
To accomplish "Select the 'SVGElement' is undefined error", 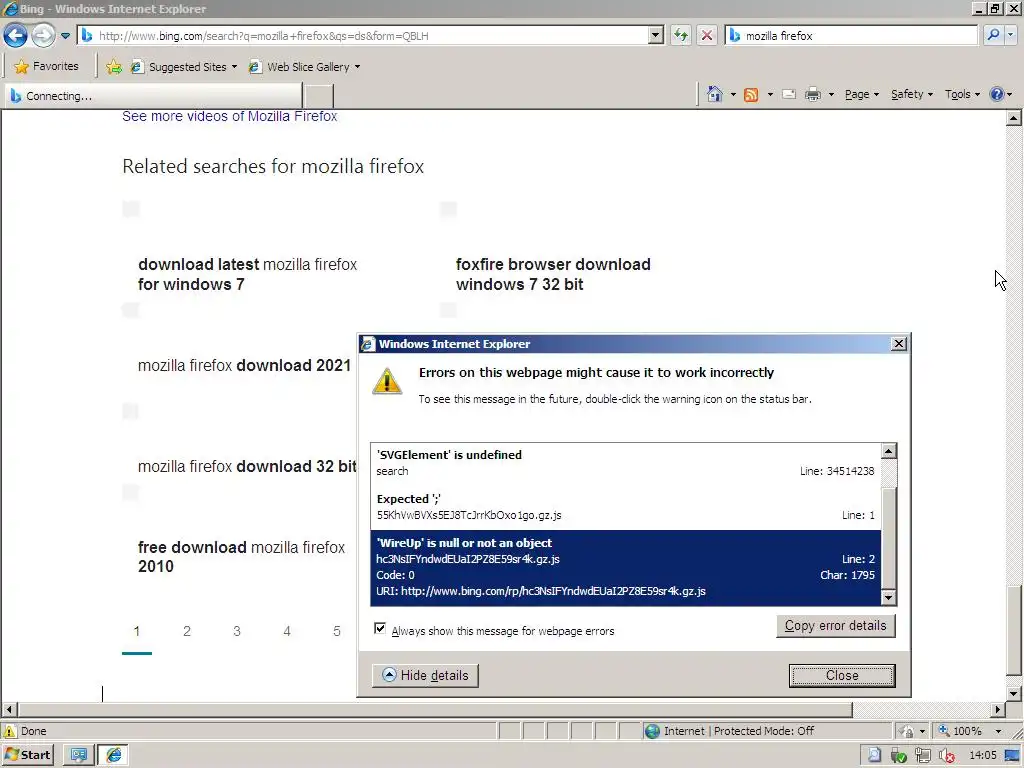I will click(626, 463).
